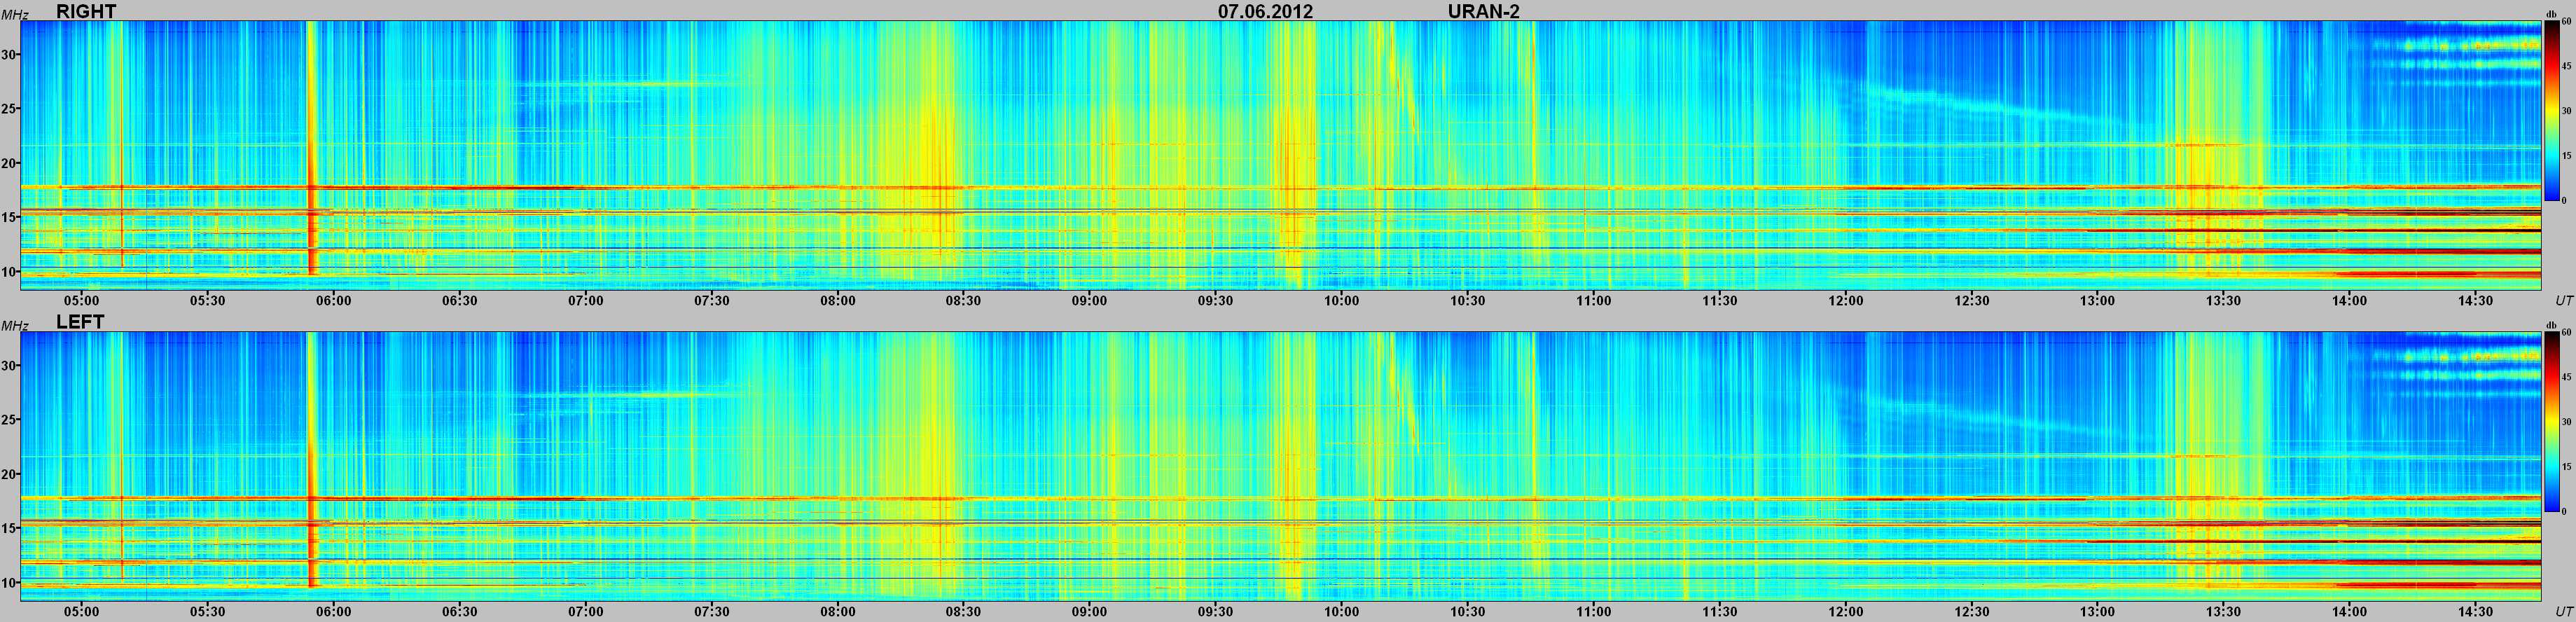
Task: Click 11:00 on the LEFT panel time axis
Action: [x=1593, y=611]
